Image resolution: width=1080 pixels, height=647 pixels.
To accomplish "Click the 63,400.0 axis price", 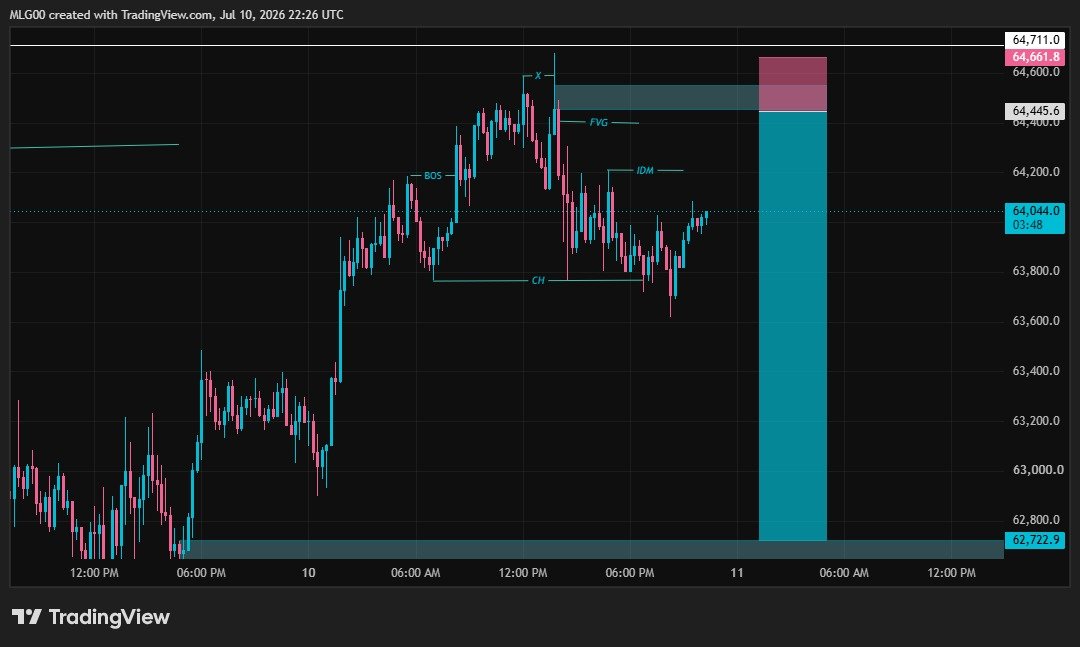I will coord(1035,371).
